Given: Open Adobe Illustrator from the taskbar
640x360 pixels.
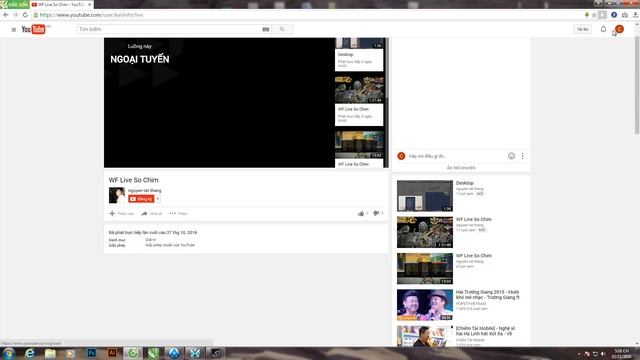Looking at the screenshot, I should [x=112, y=353].
